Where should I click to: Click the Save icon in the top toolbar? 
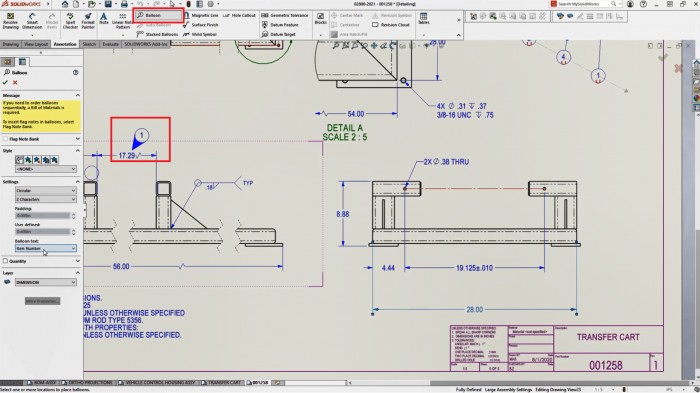point(108,4)
